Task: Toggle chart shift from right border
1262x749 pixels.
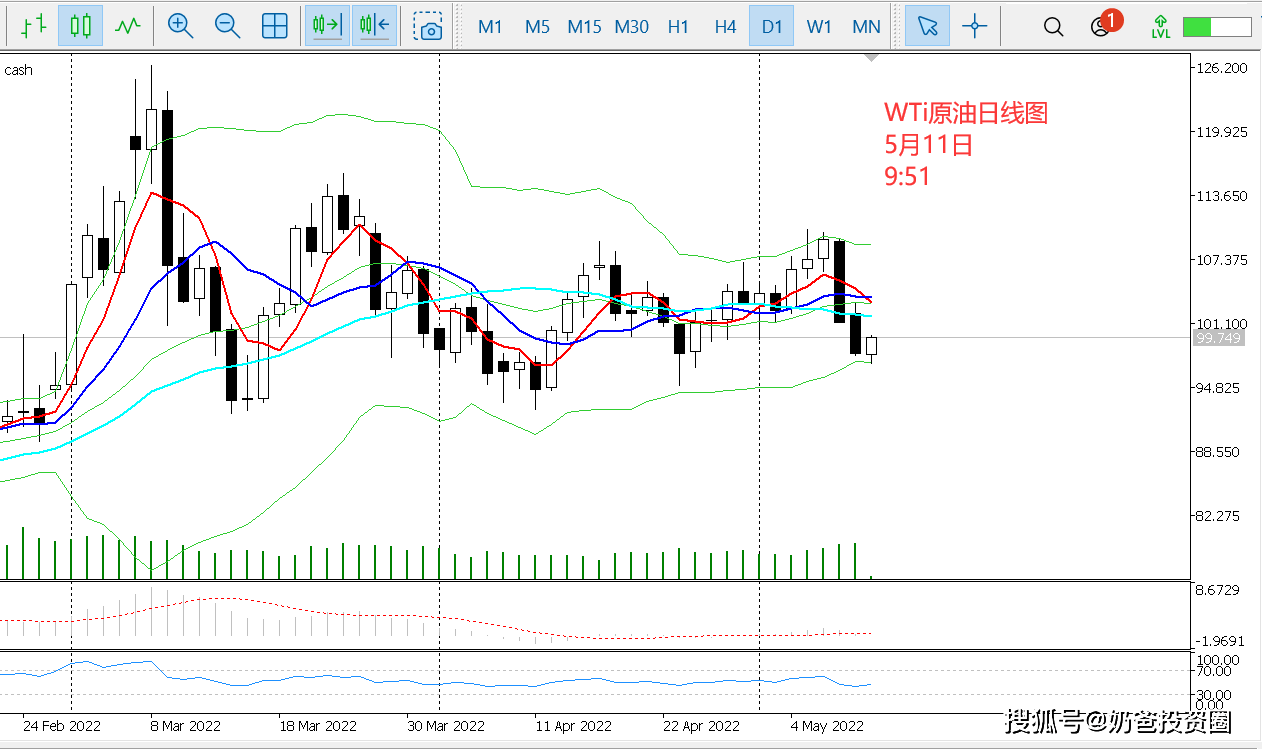Action: pyautogui.click(x=374, y=26)
